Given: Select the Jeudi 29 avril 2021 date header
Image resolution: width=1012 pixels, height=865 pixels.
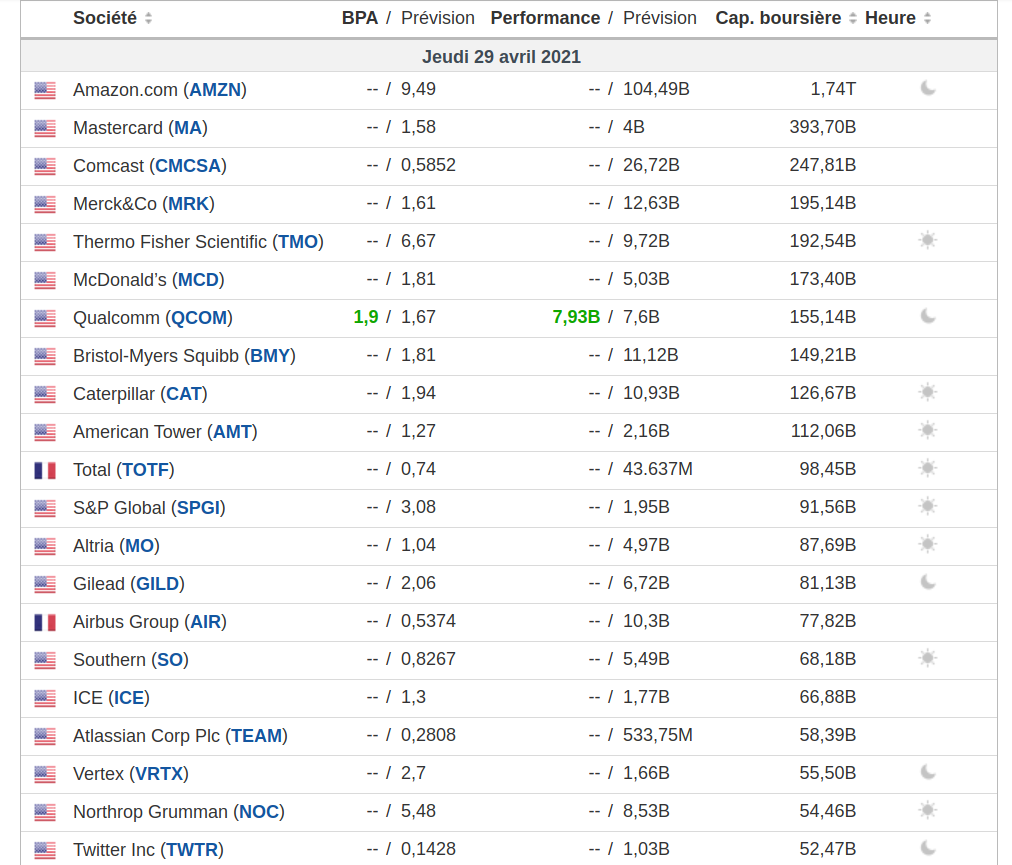Looking at the screenshot, I should [x=501, y=57].
